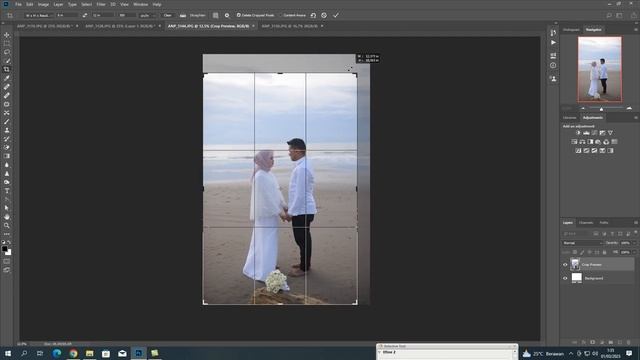The width and height of the screenshot is (640, 360).
Task: Open the Layers panel menu
Action: coord(636,222)
